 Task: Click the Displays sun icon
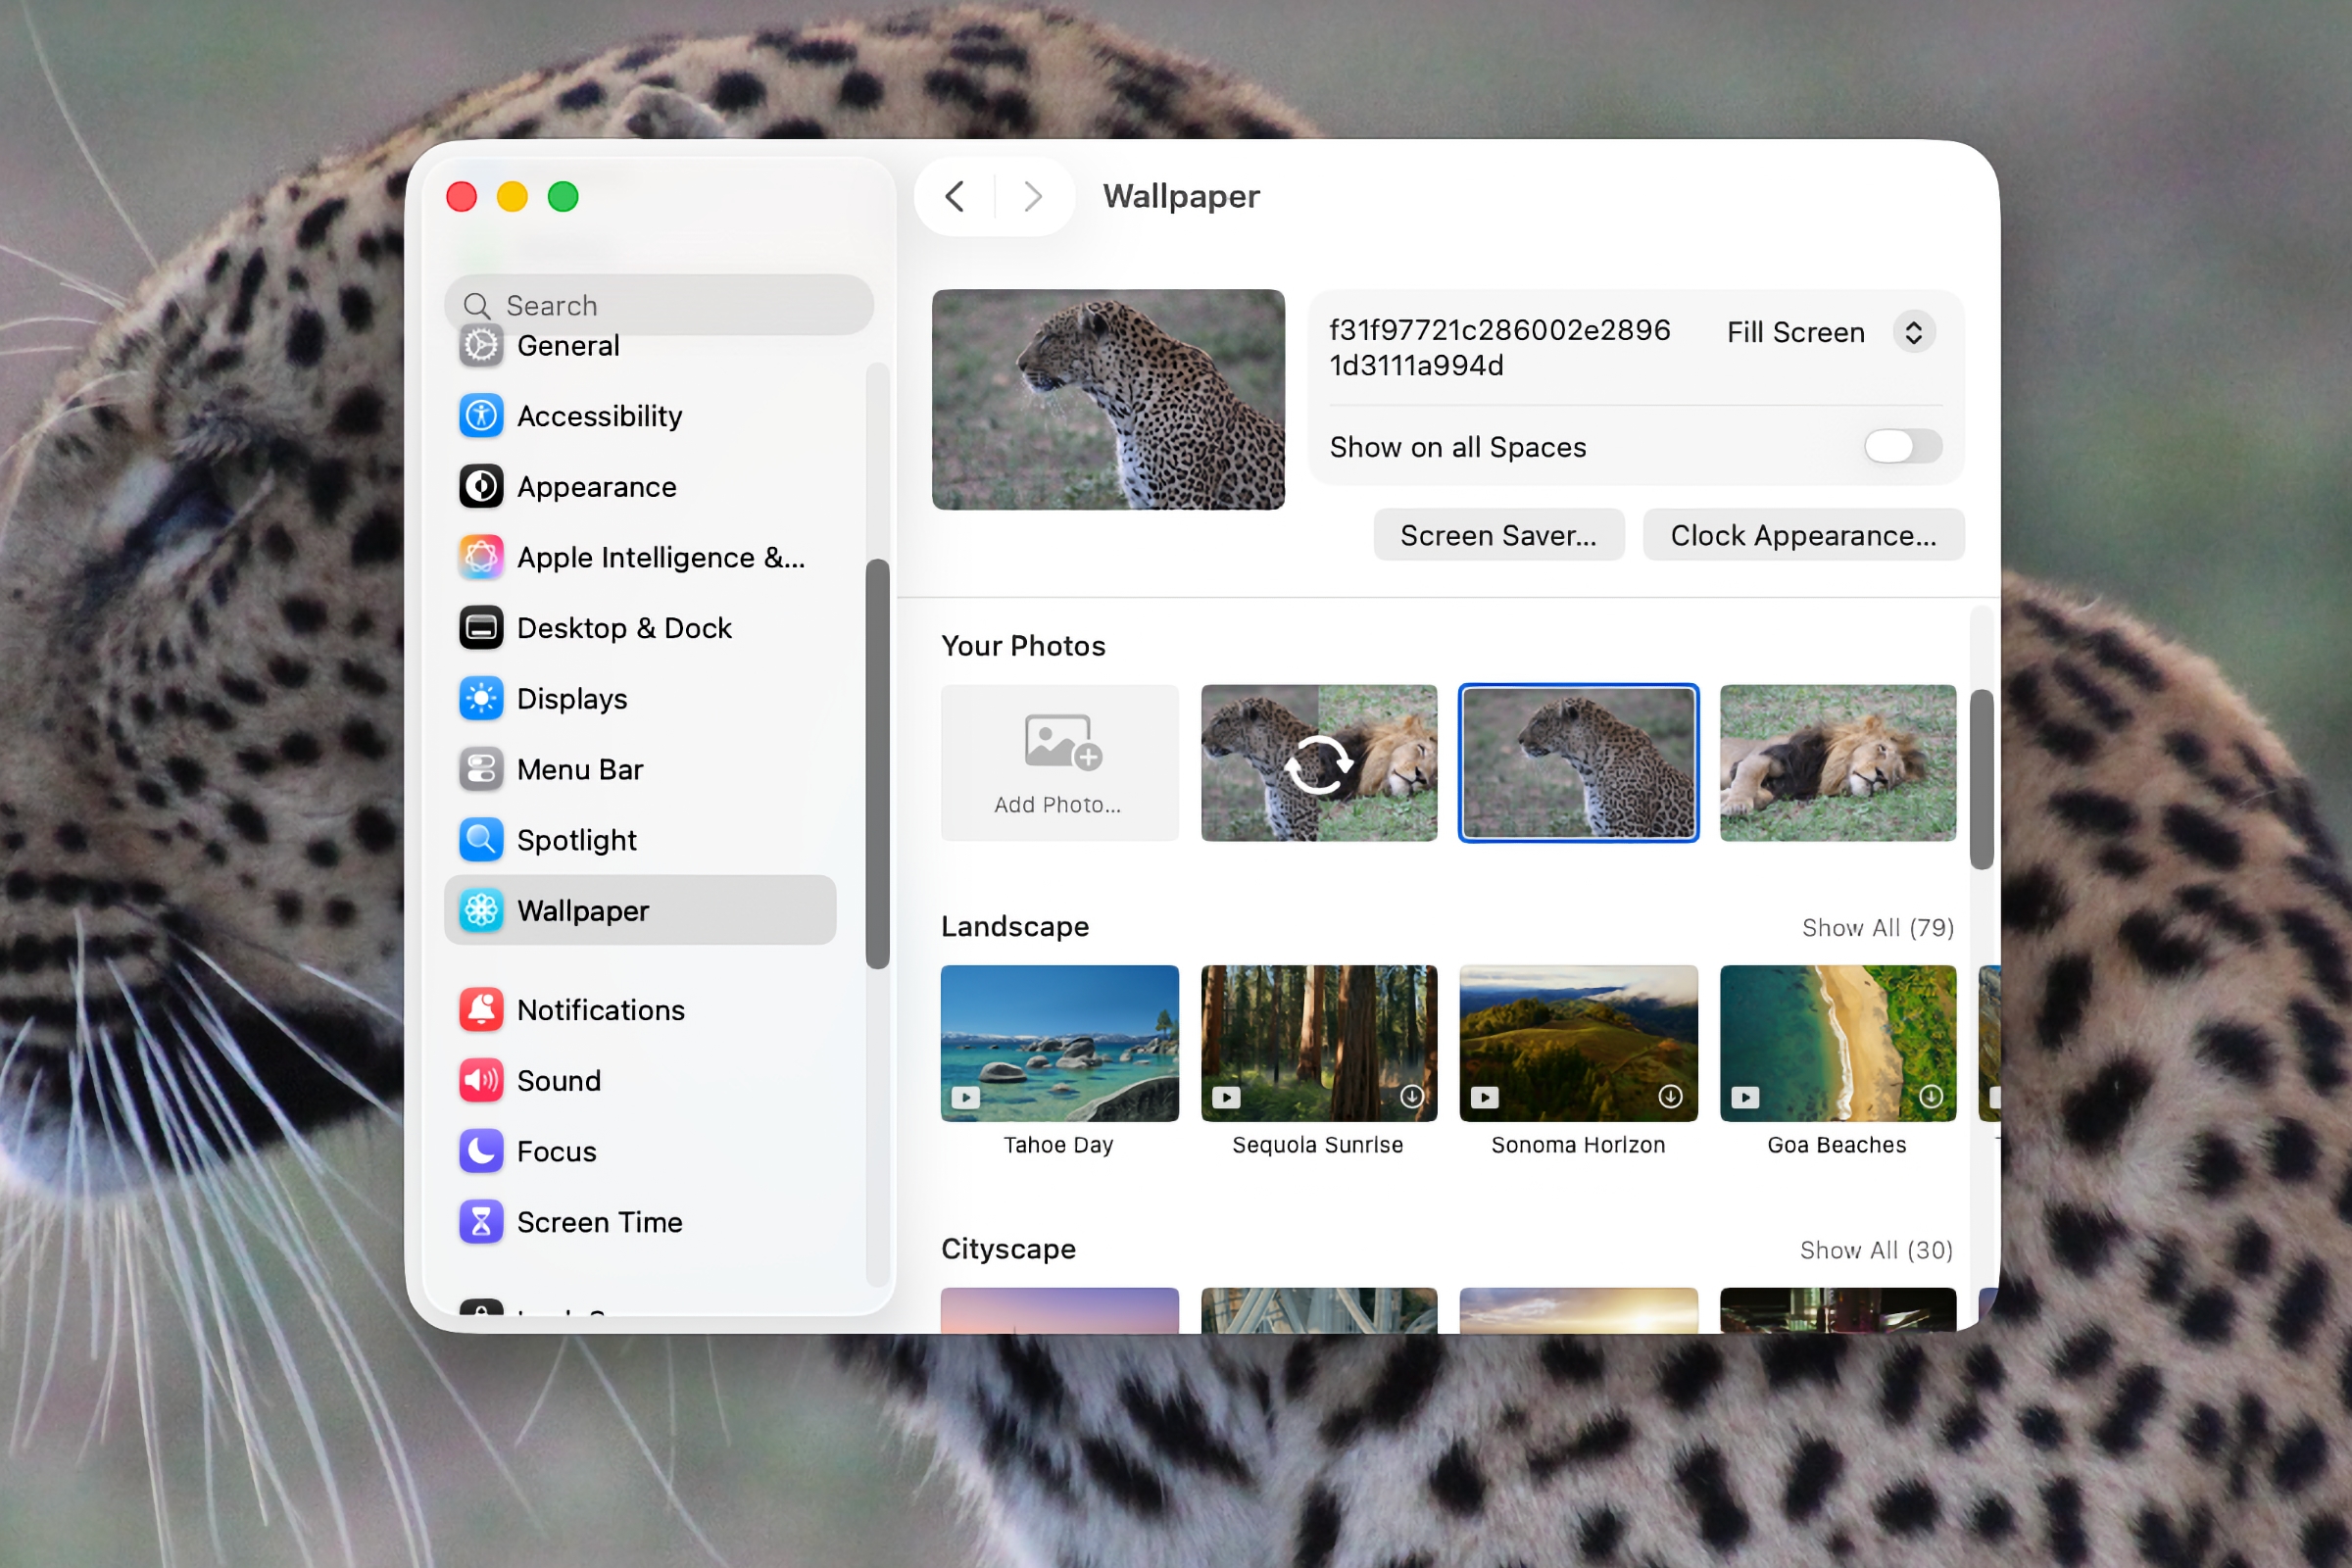[481, 698]
